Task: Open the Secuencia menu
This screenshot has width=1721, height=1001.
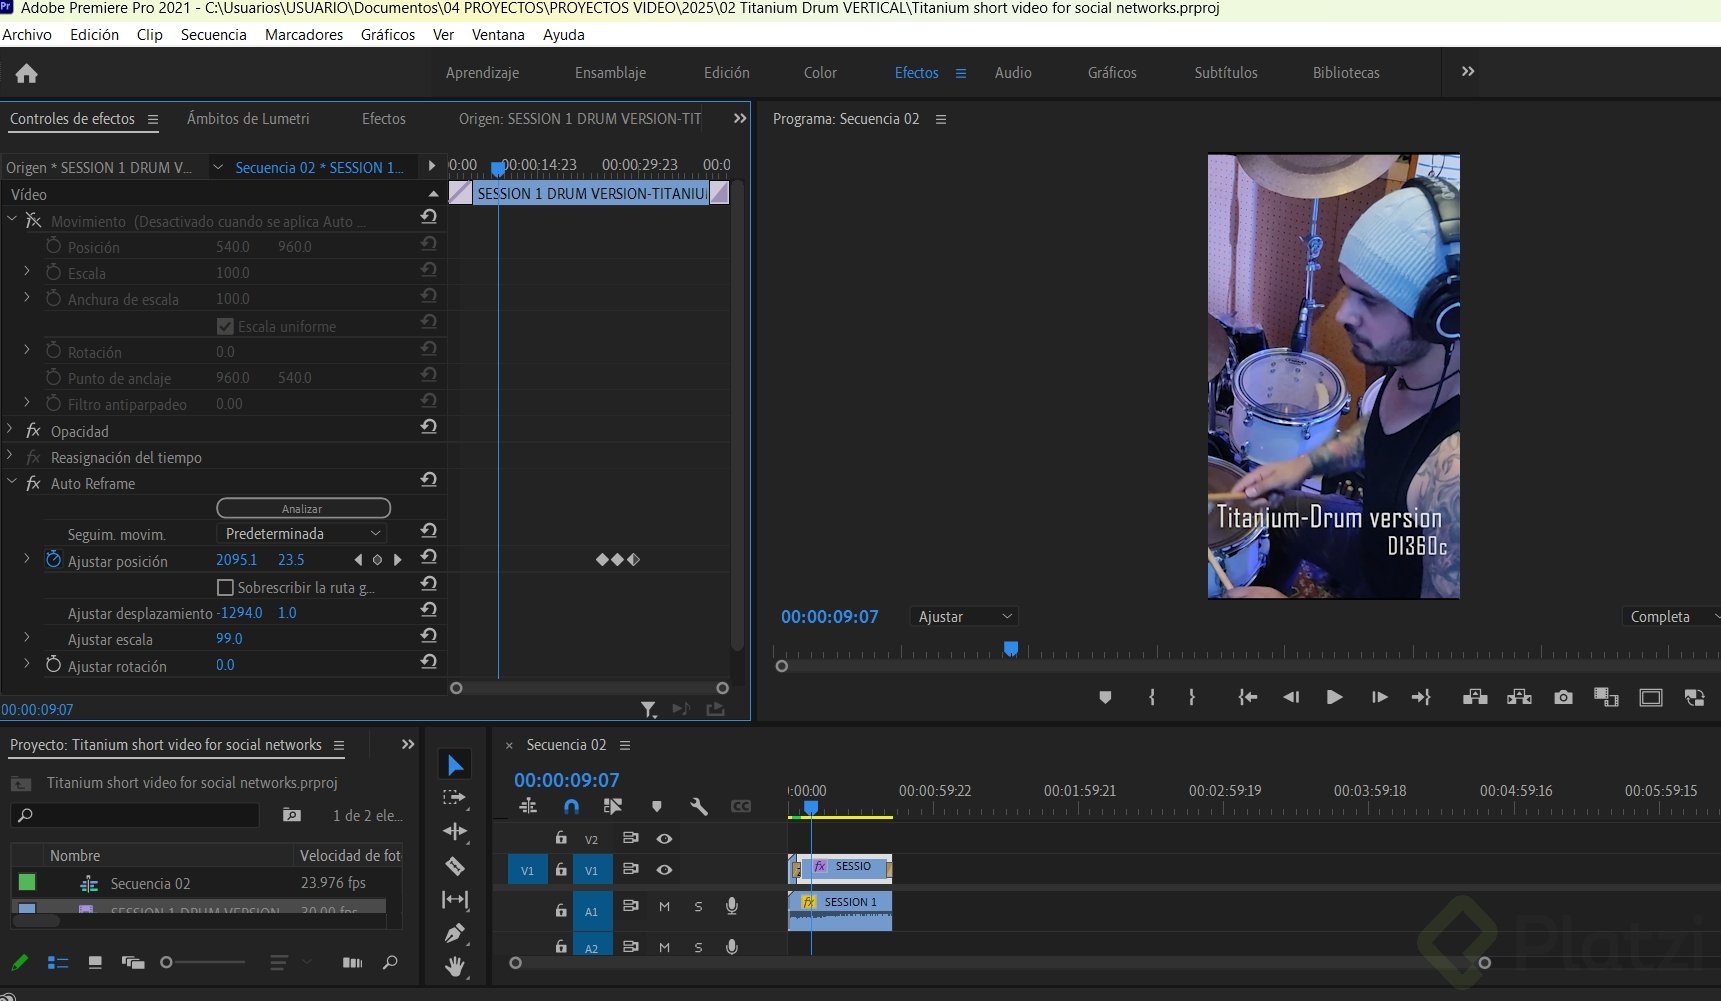Action: pos(213,34)
